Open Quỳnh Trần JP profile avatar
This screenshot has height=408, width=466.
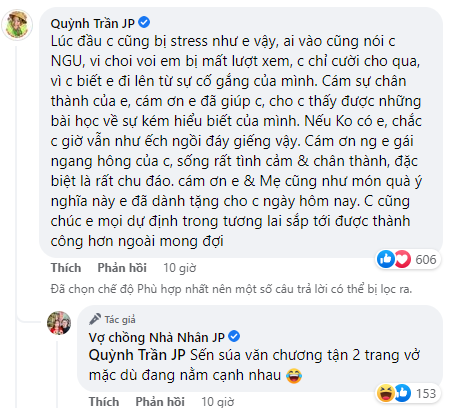tap(17, 25)
